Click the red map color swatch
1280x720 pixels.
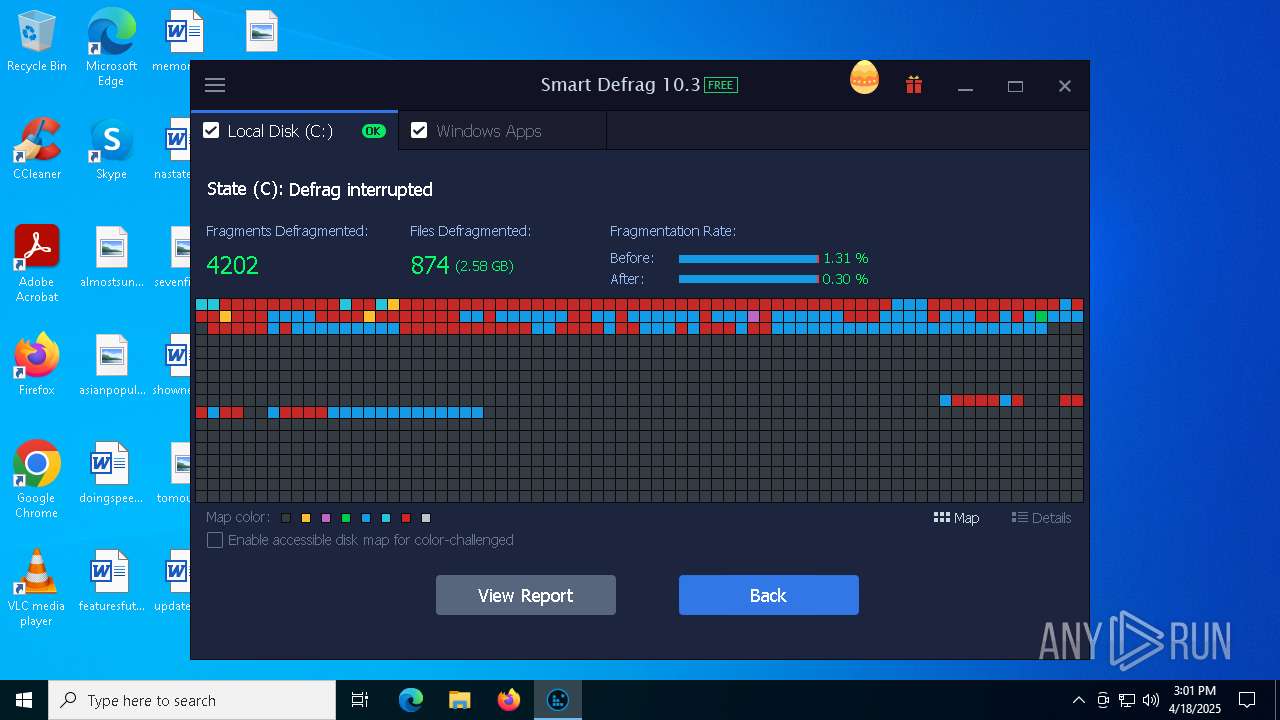406,518
